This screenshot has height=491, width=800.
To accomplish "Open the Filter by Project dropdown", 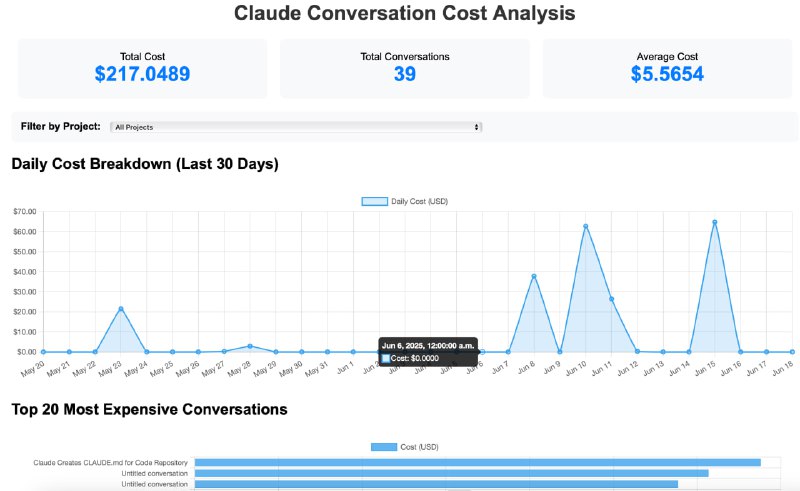I will point(296,127).
